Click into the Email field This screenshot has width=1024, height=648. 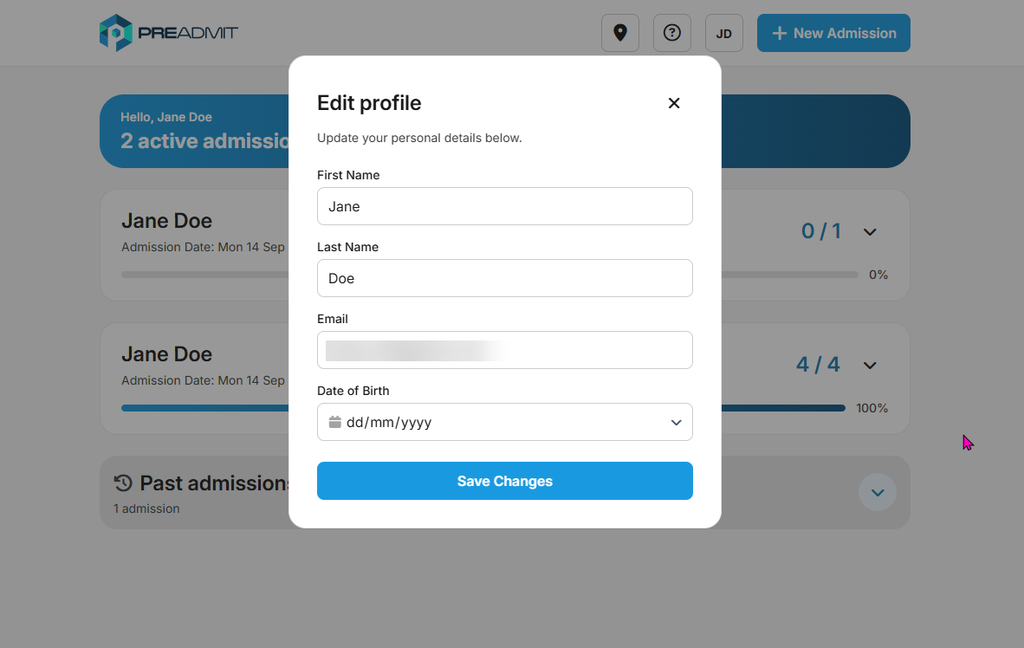(x=505, y=350)
